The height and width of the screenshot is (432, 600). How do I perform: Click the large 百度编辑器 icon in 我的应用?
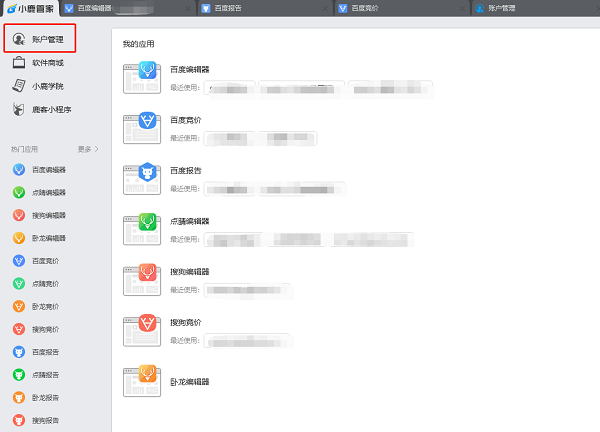click(142, 77)
